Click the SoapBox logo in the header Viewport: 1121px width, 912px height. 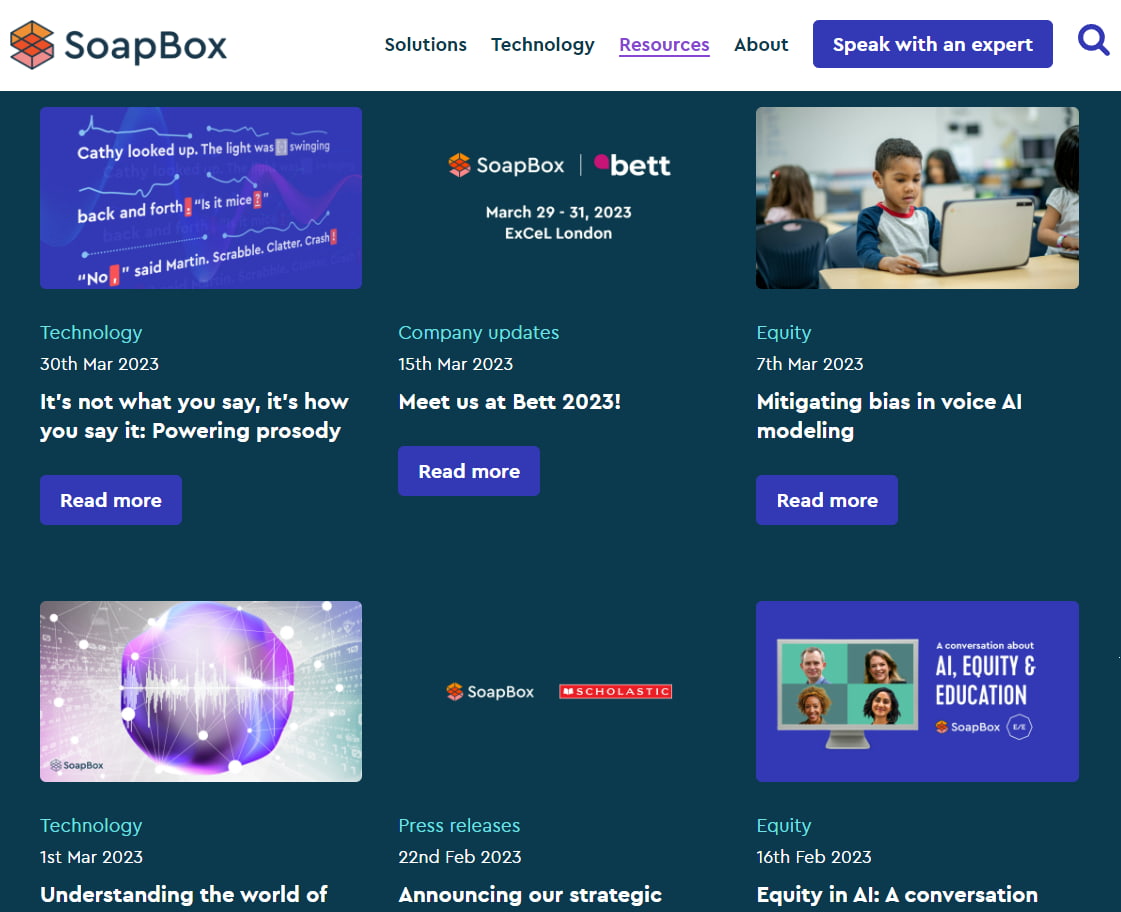[x=118, y=45]
